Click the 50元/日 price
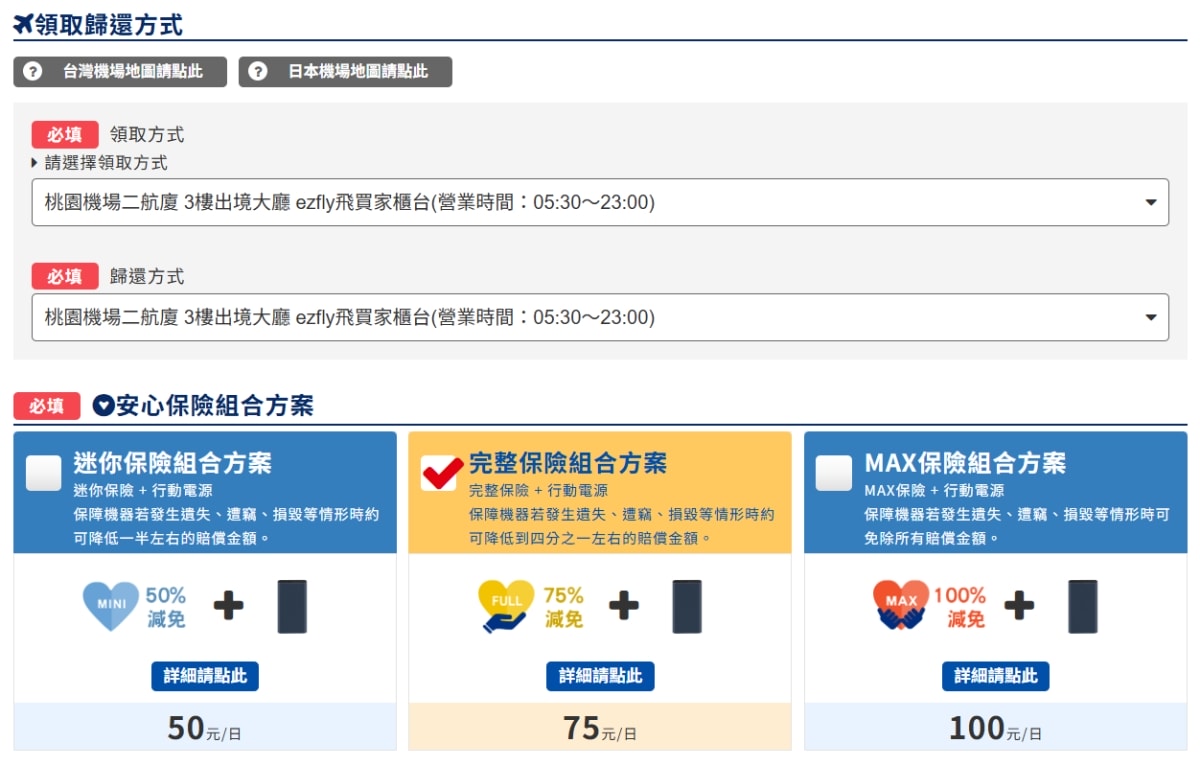Viewport: 1200px width, 766px height. [x=205, y=729]
